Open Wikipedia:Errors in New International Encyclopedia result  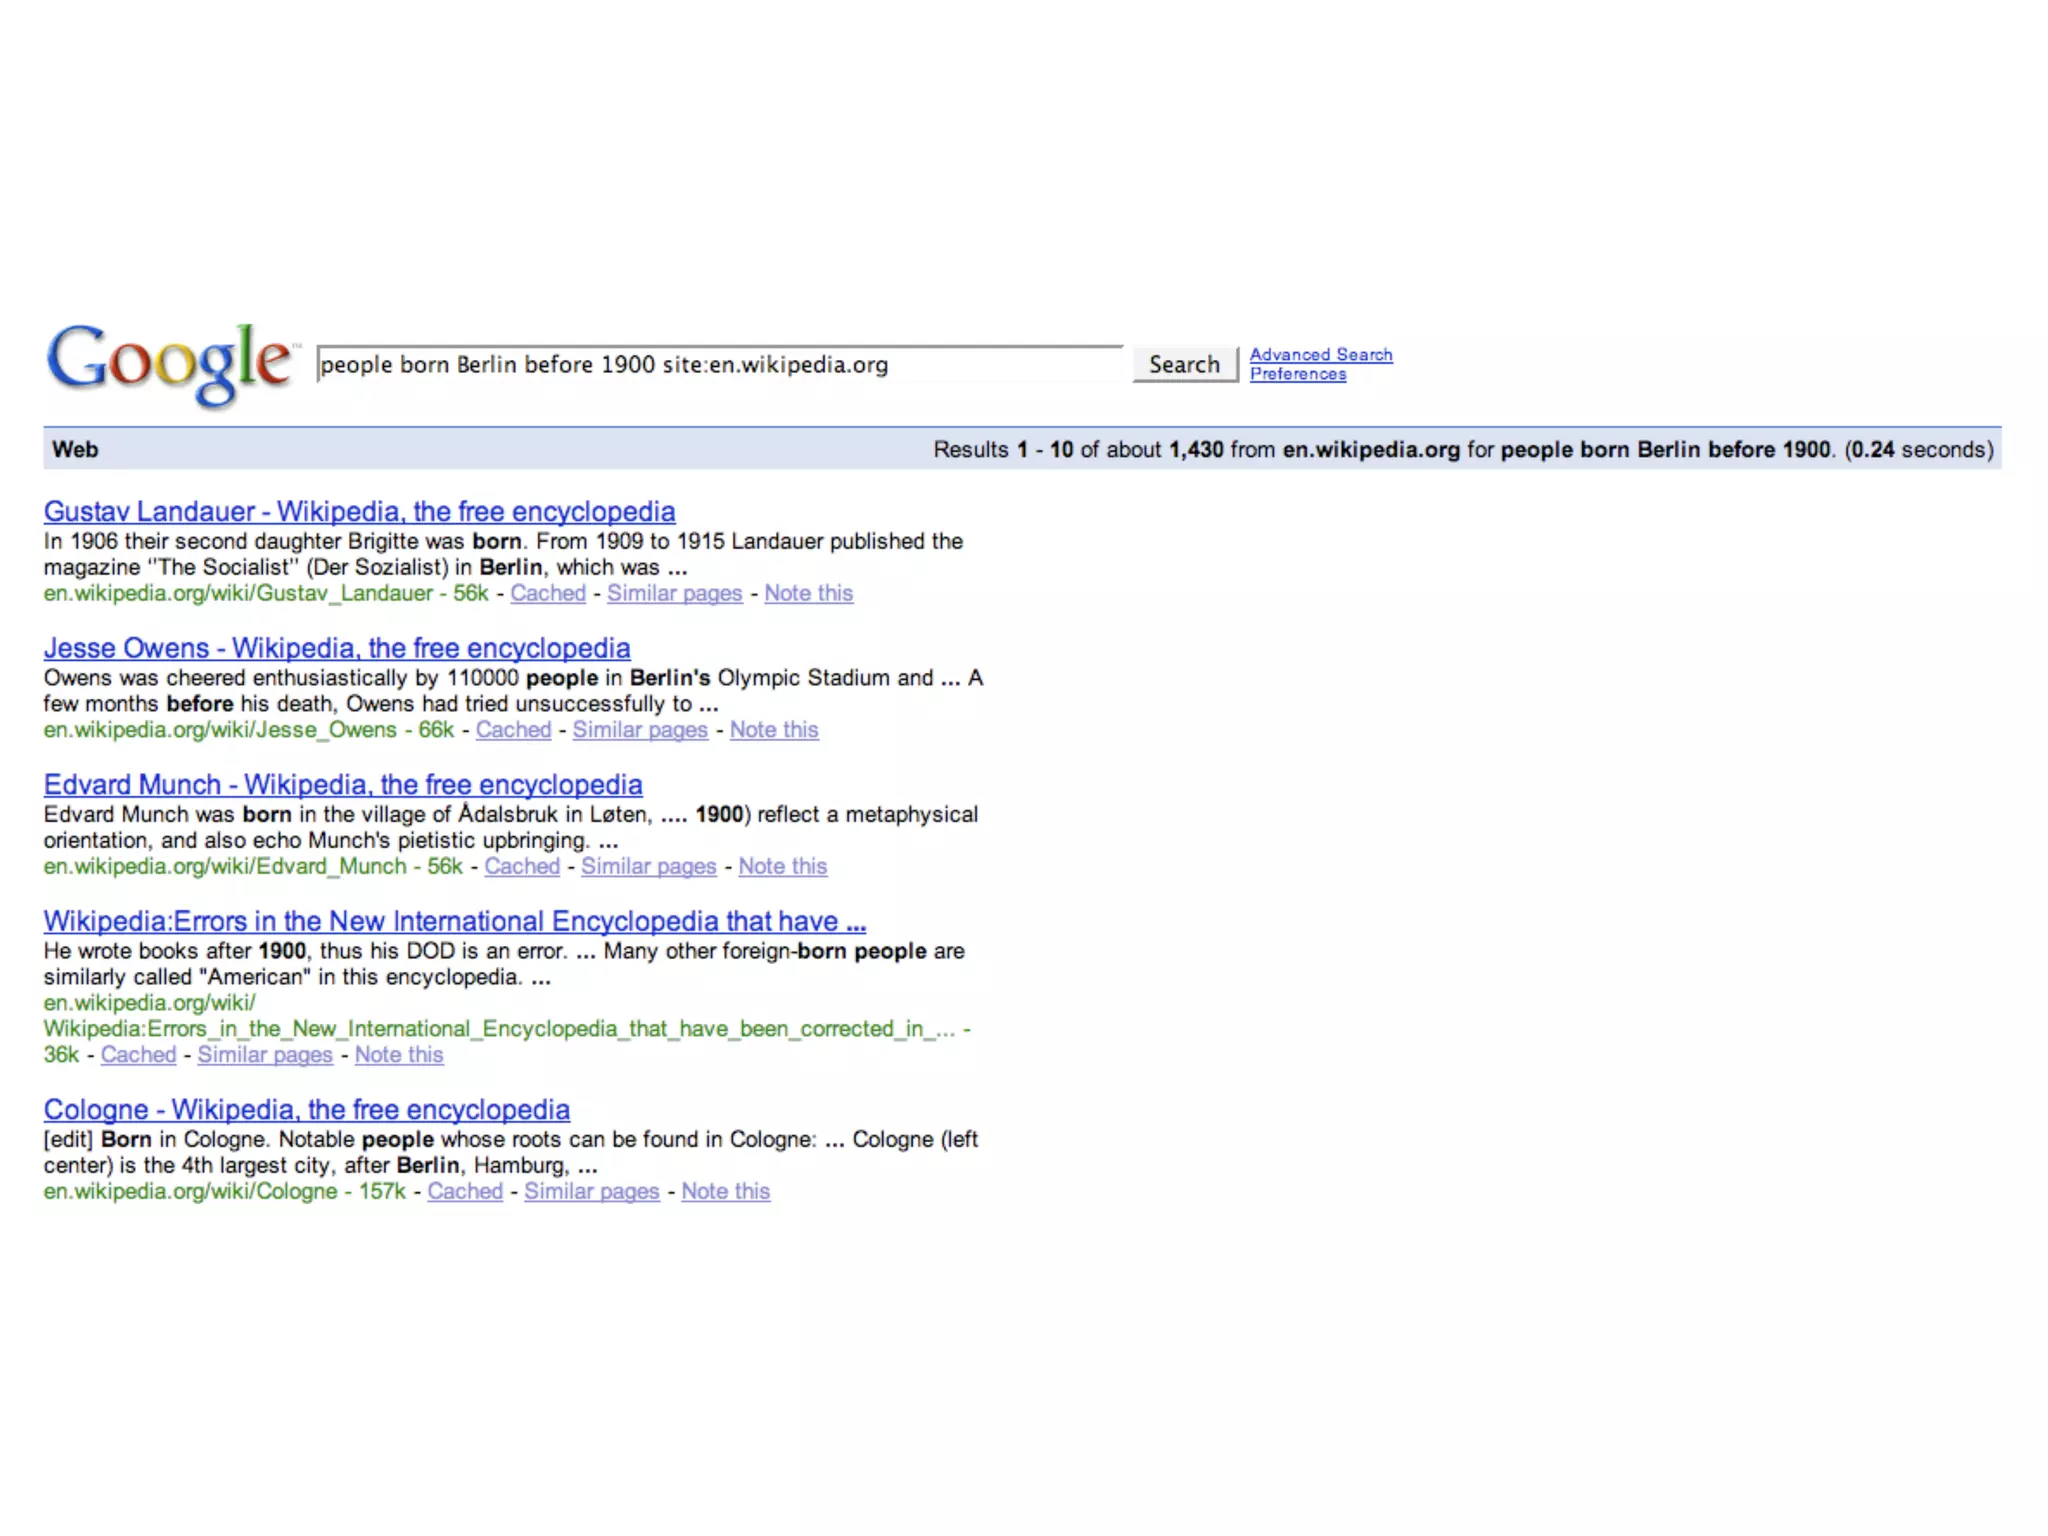pyautogui.click(x=455, y=921)
